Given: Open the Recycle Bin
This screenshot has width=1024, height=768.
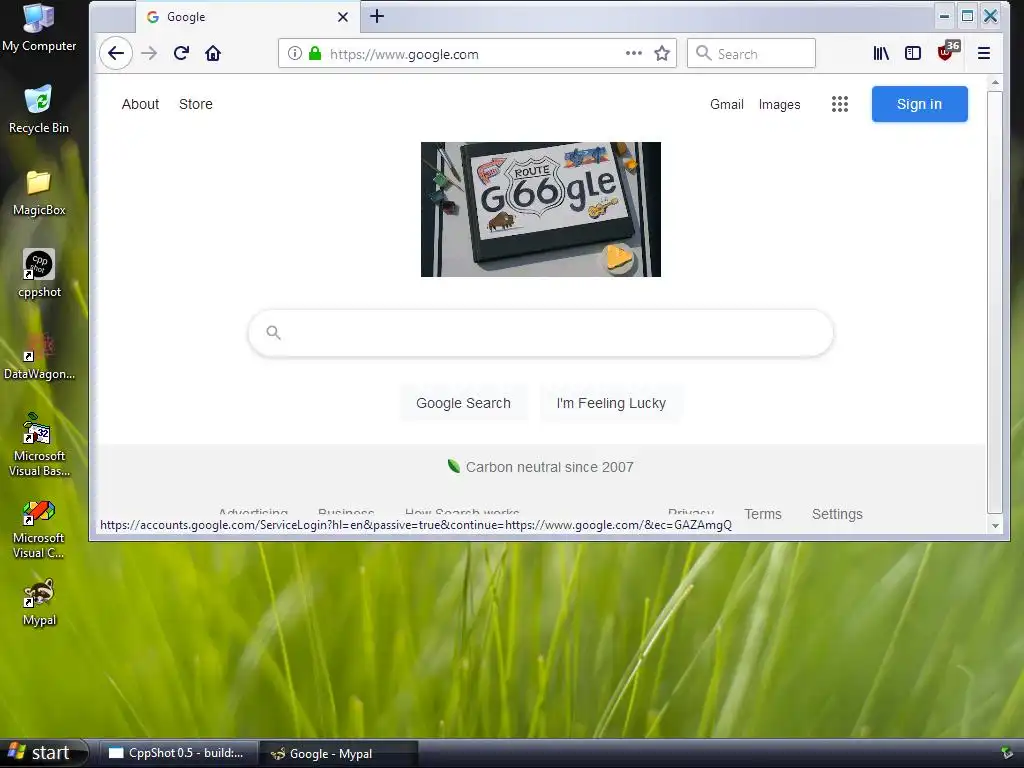Looking at the screenshot, I should coord(39,110).
